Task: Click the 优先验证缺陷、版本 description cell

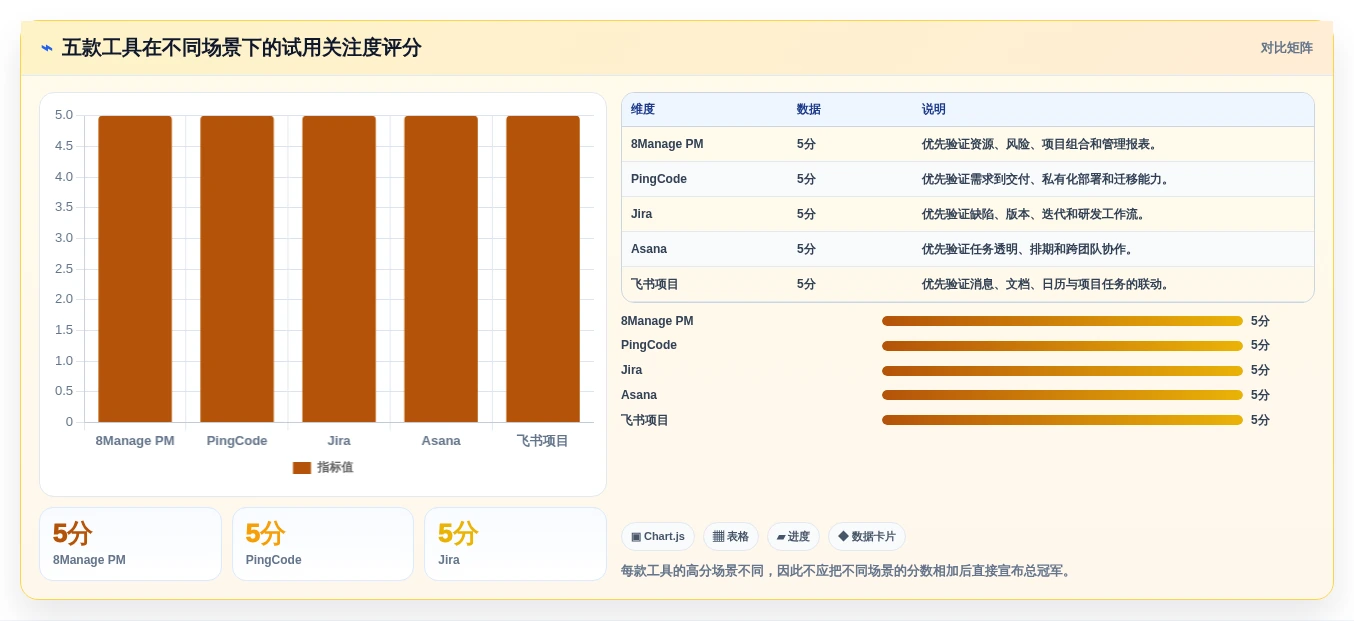Action: coord(1035,214)
